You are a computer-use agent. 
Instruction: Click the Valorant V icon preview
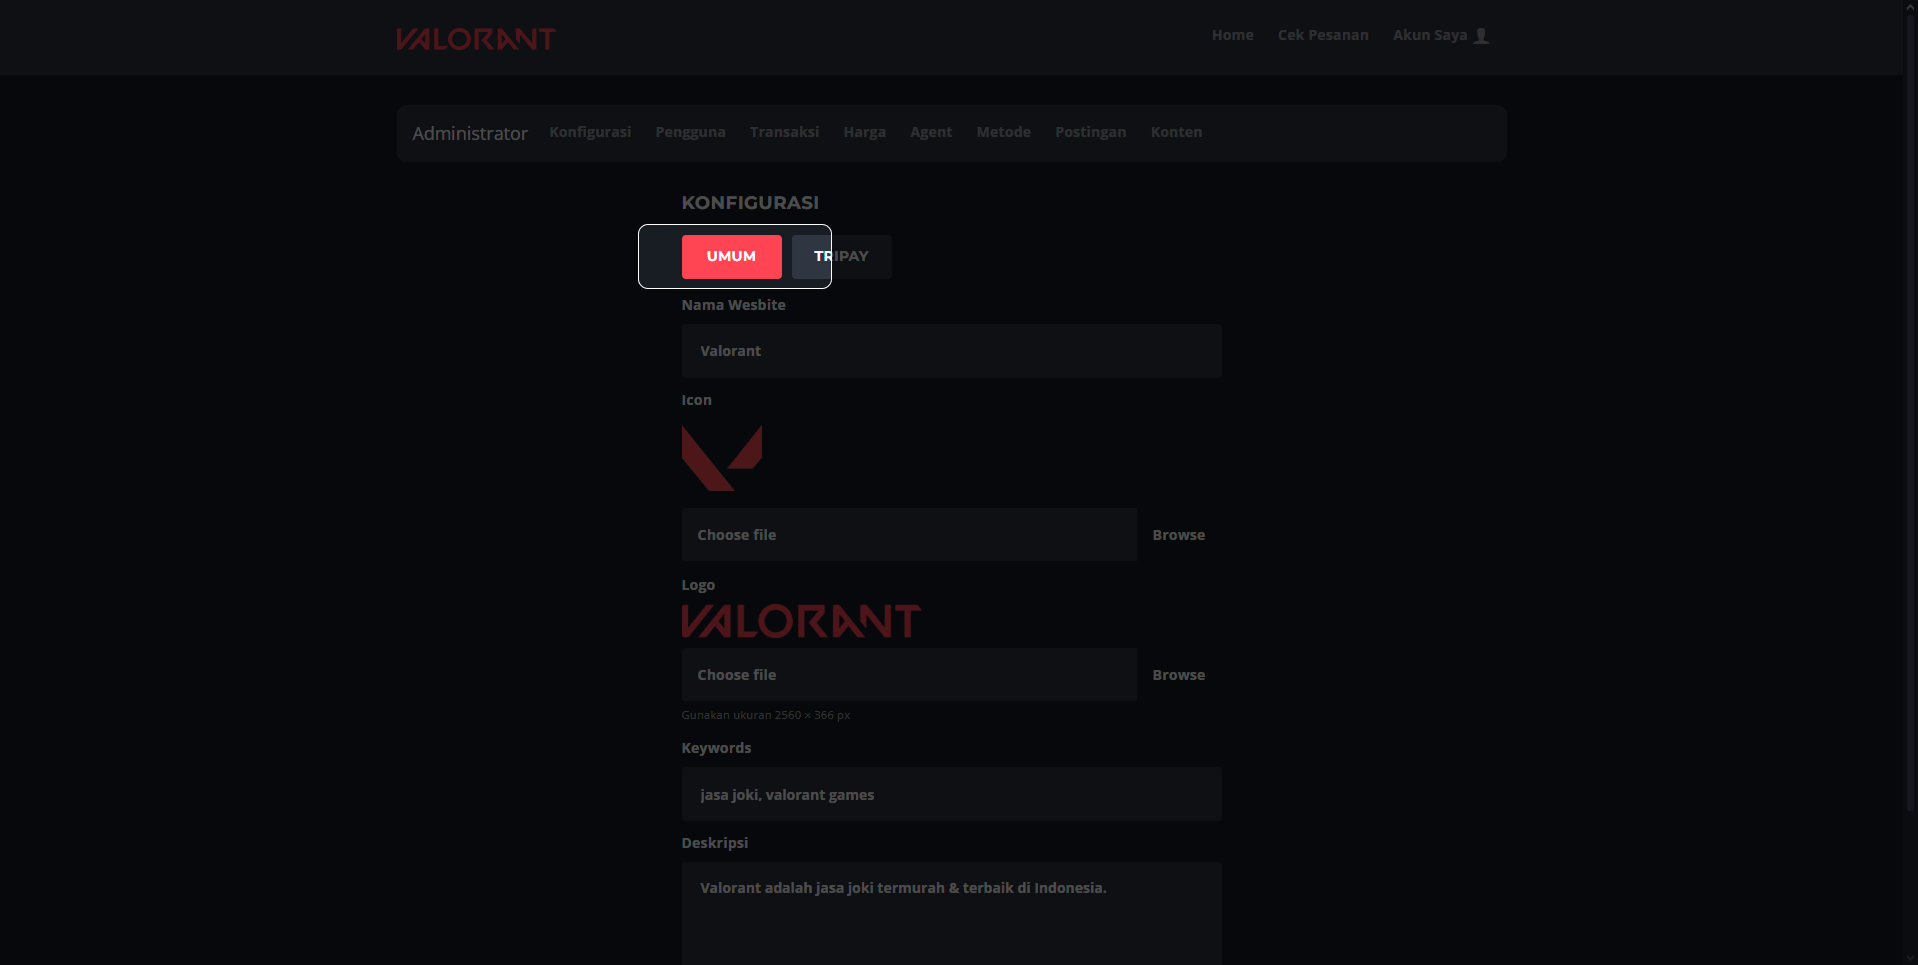[721, 458]
